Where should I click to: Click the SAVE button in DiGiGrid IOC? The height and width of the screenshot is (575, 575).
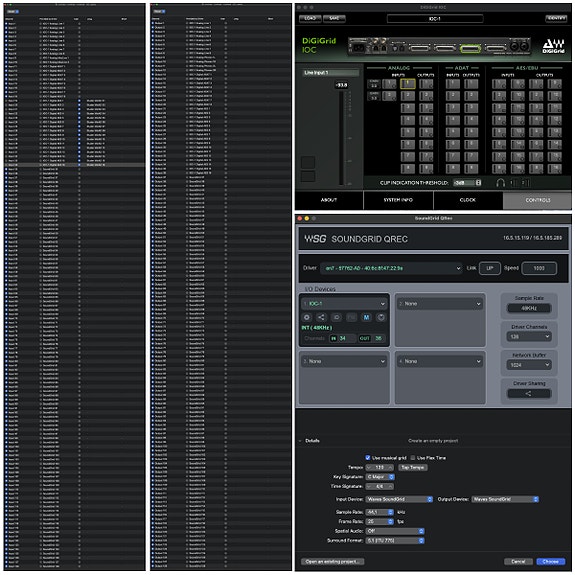[334, 18]
